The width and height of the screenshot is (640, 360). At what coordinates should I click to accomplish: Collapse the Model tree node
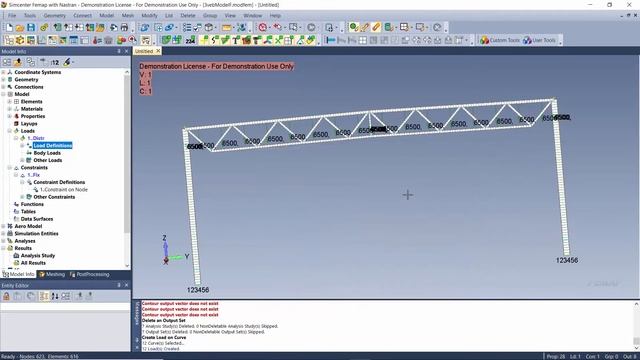tap(3, 94)
